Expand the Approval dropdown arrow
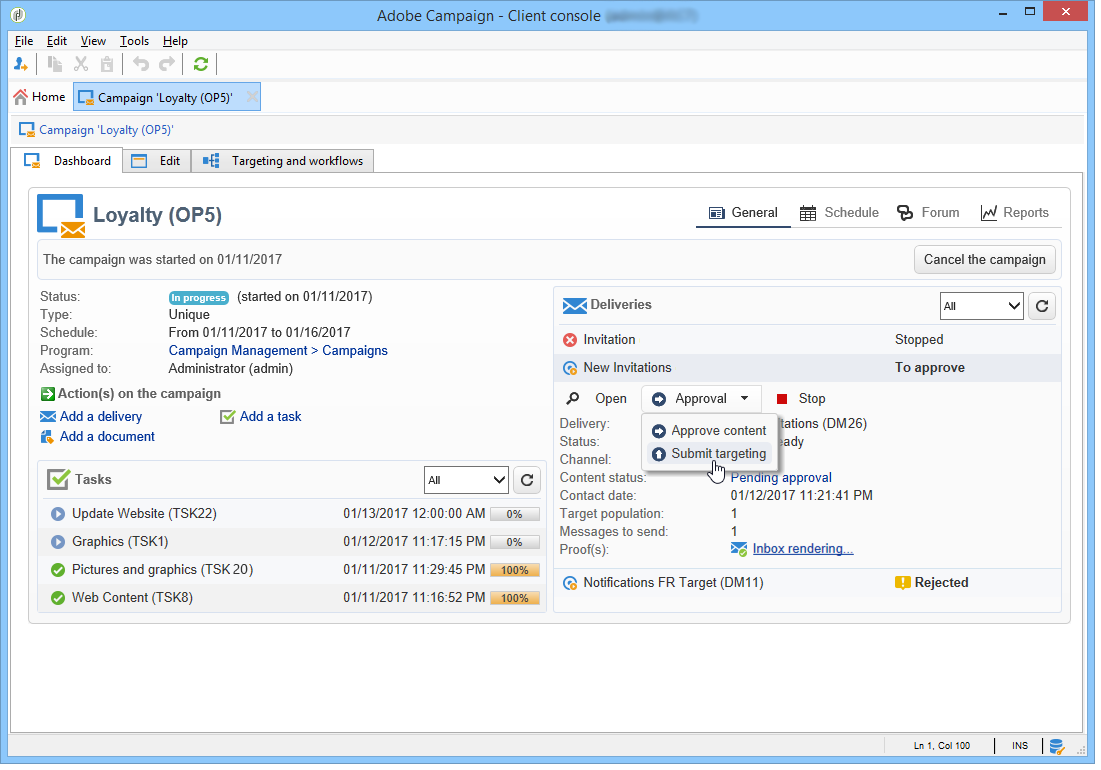 click(x=744, y=399)
